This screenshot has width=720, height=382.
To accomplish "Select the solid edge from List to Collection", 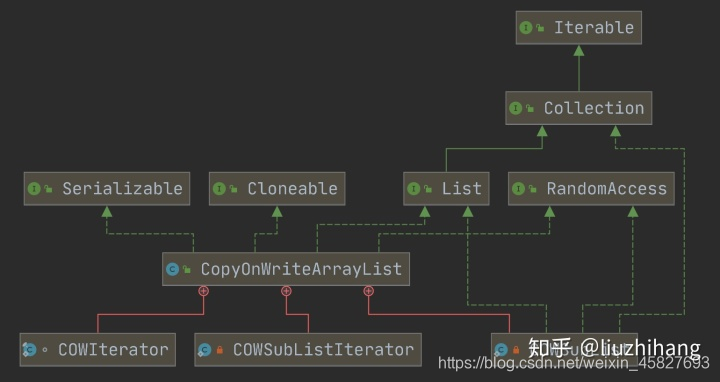I will (494, 148).
